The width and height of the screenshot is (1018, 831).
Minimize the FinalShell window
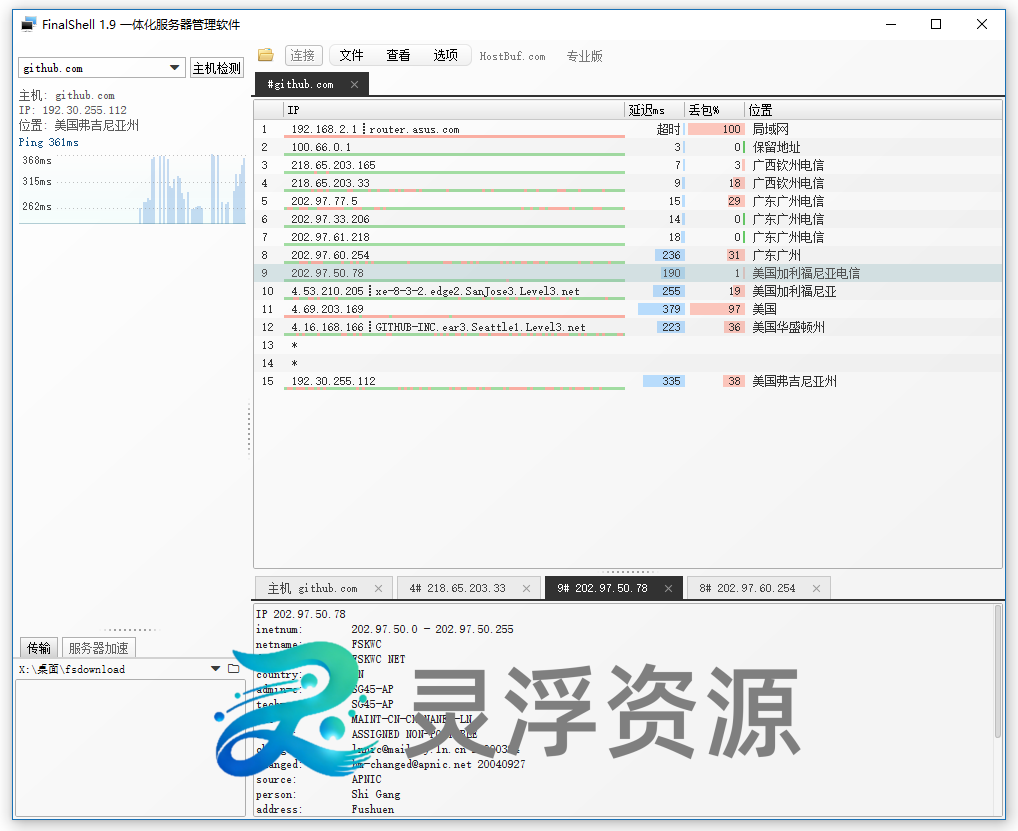(x=891, y=24)
